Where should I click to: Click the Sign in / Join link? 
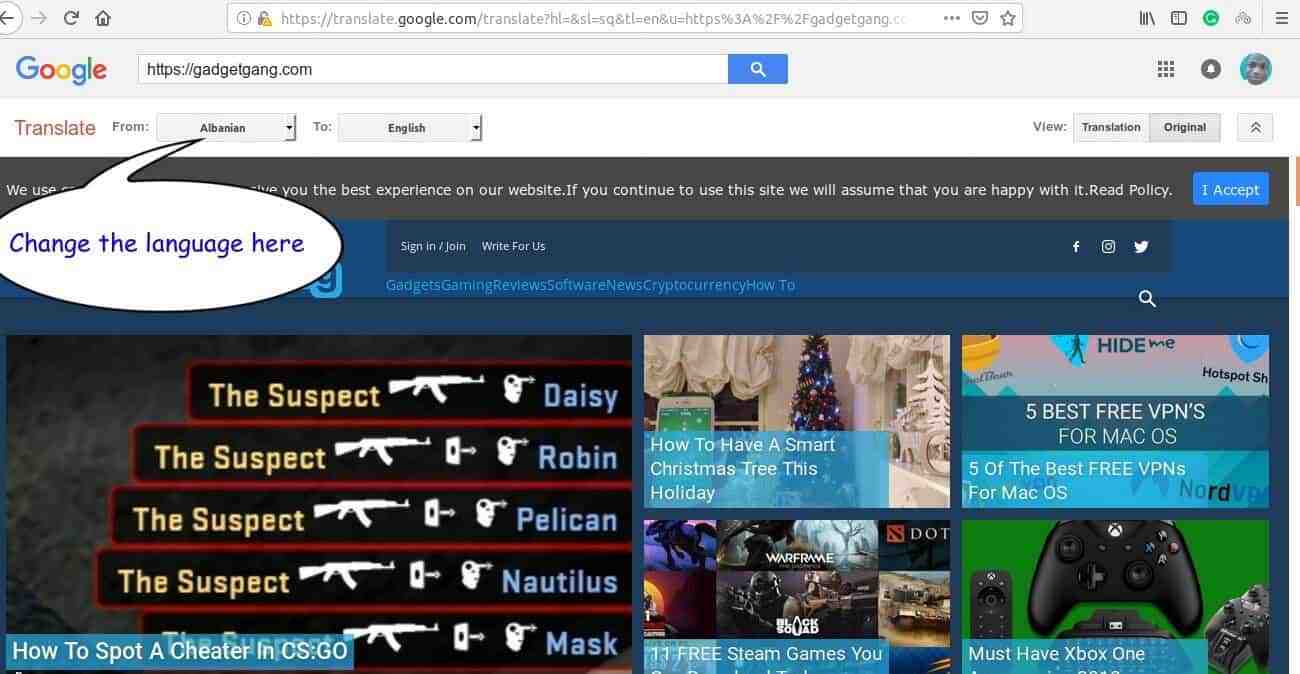pyautogui.click(x=433, y=246)
